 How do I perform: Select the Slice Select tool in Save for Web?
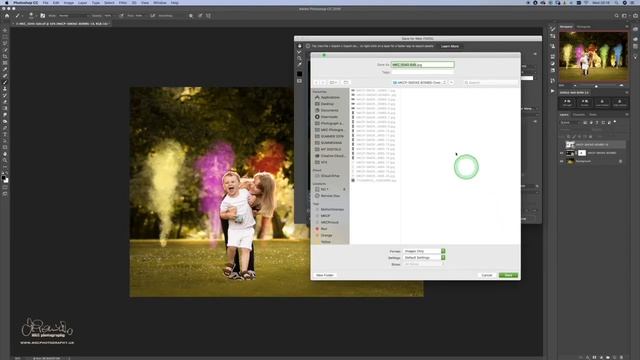[x=300, y=52]
